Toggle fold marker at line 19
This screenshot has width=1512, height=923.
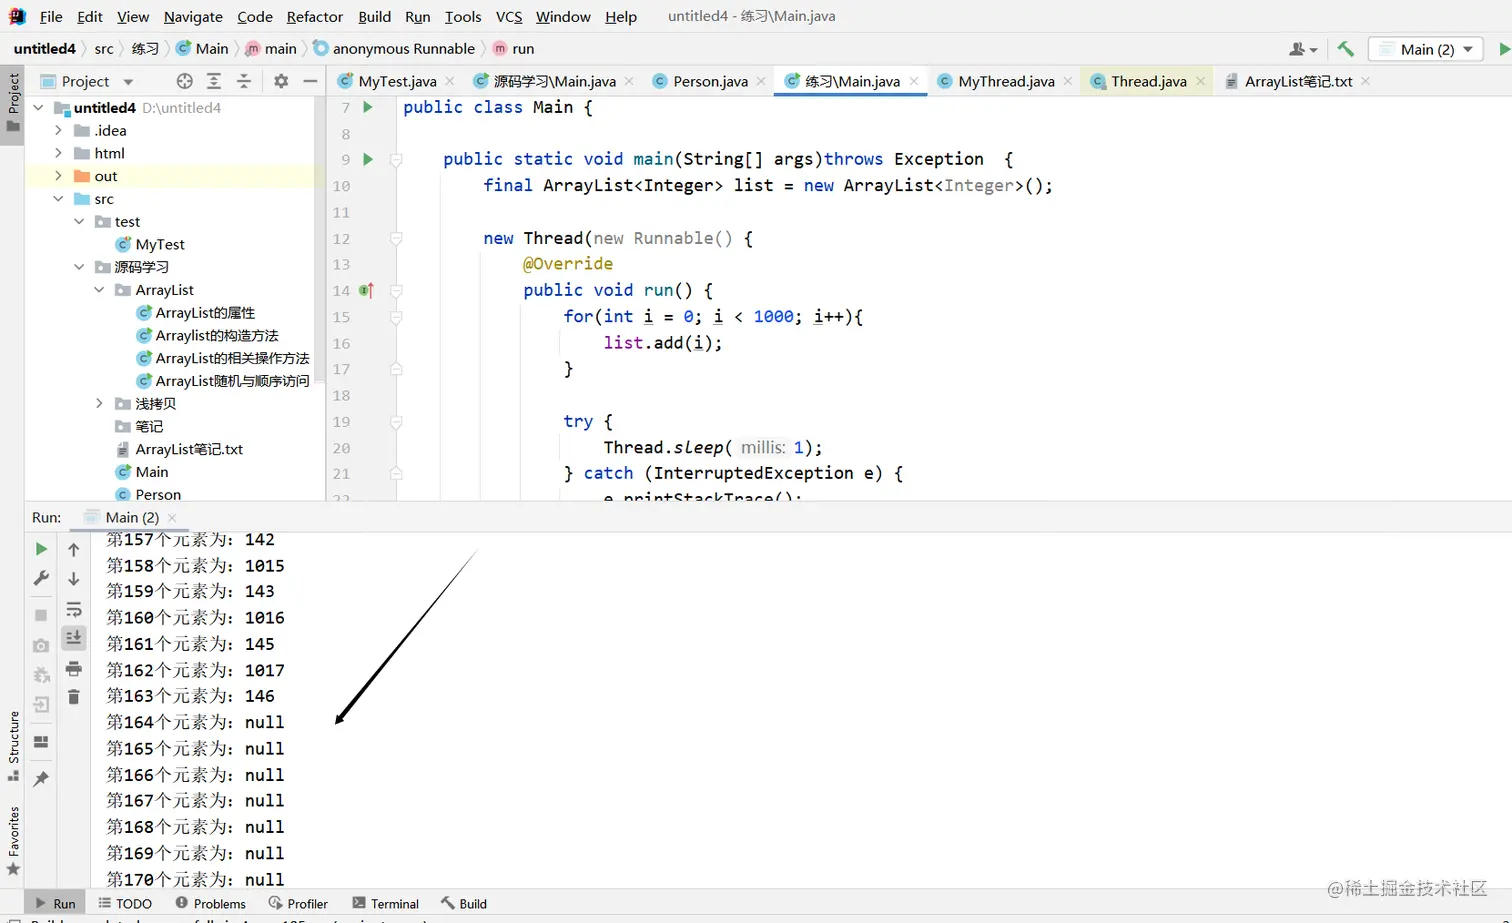tap(396, 421)
